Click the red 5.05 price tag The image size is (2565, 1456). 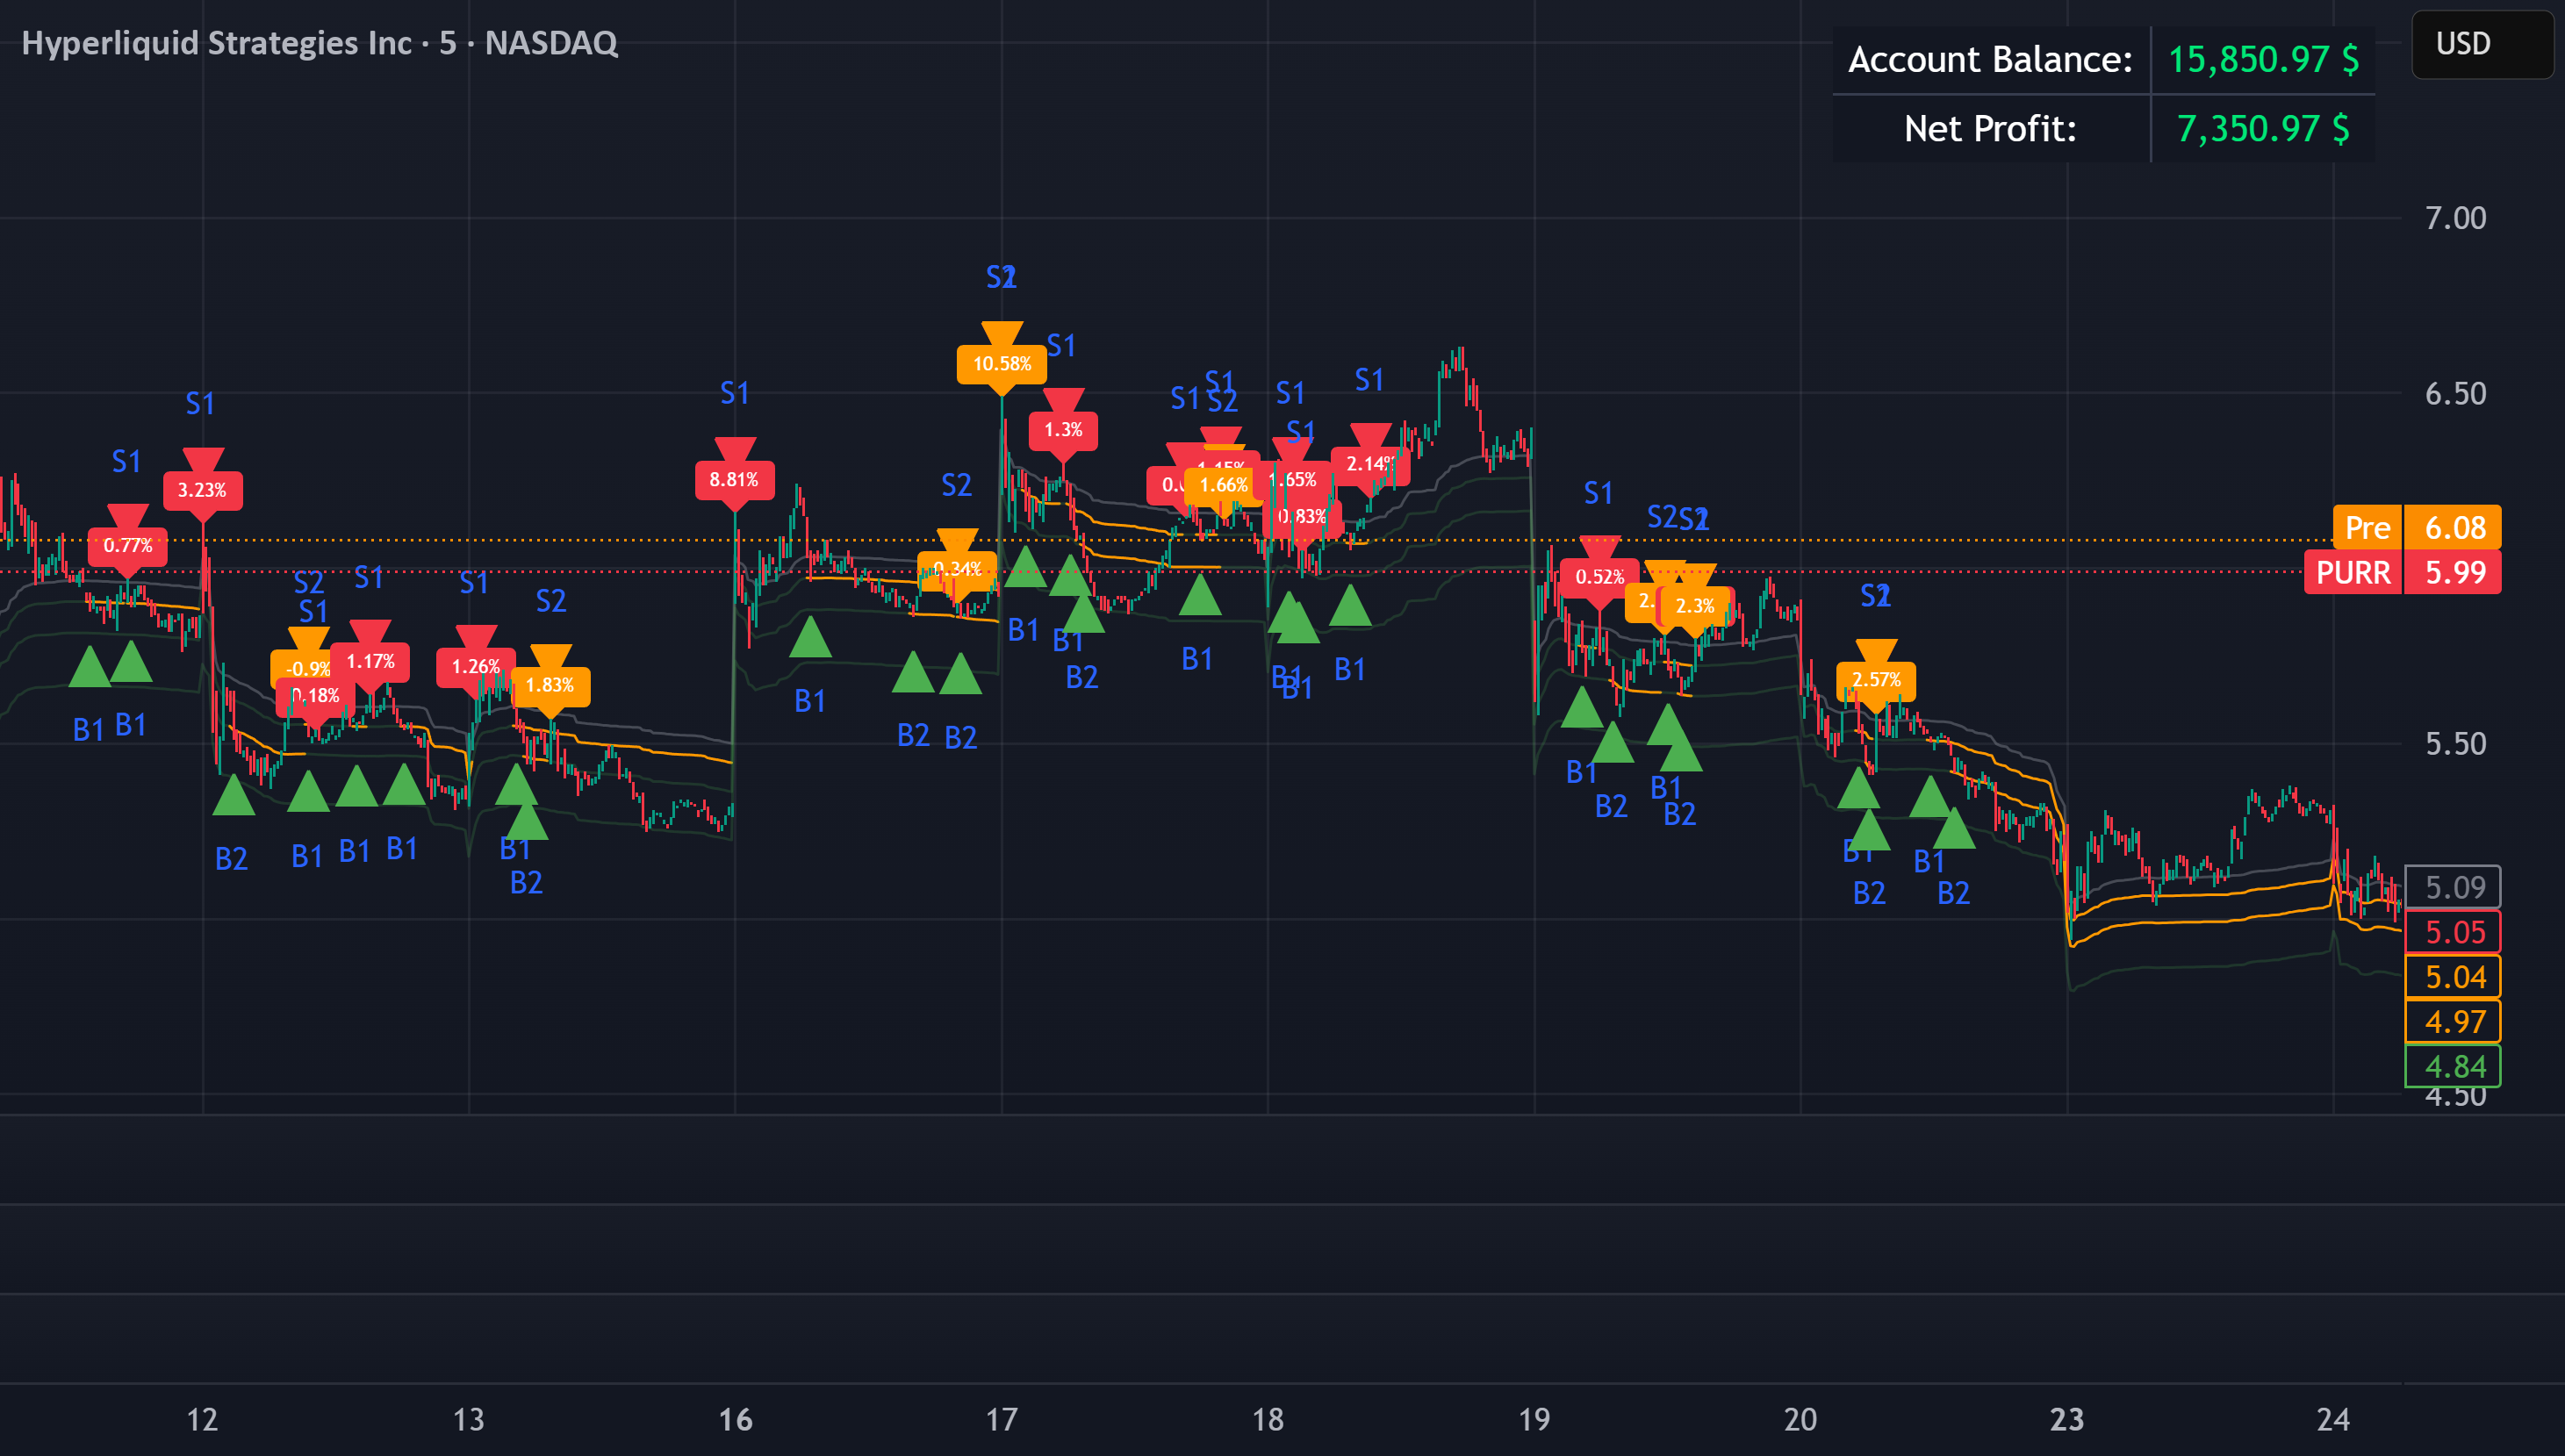pyautogui.click(x=2453, y=932)
